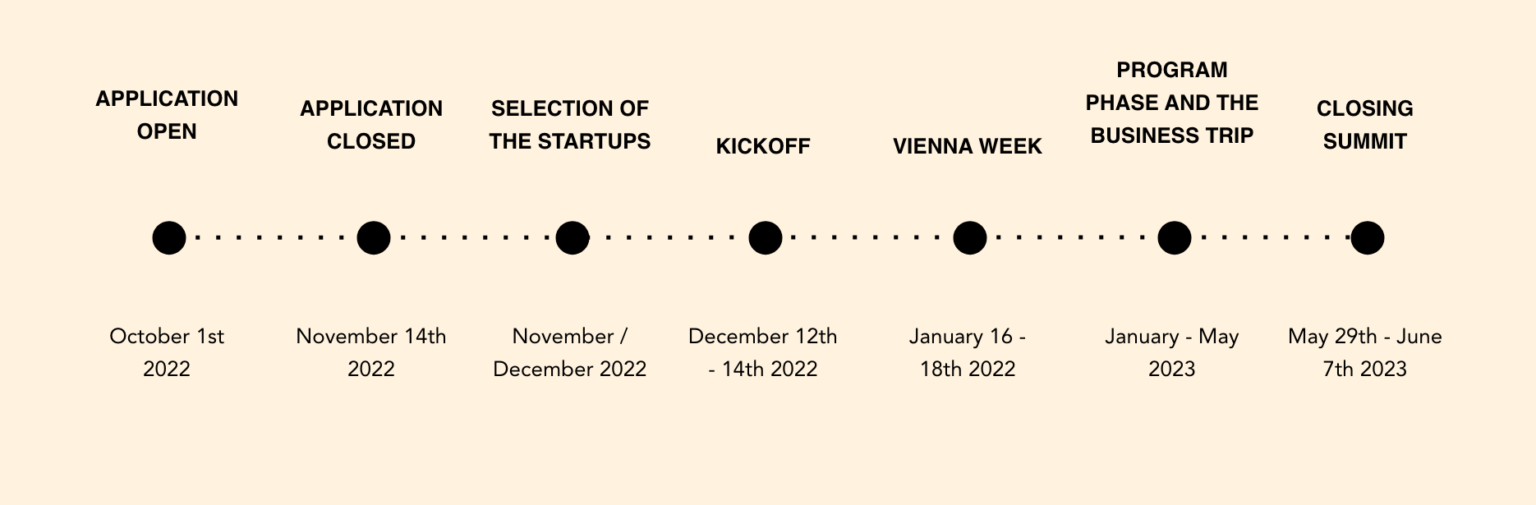Select the Program Phase timeline dot
This screenshot has height=505, width=1536.
point(1174,238)
